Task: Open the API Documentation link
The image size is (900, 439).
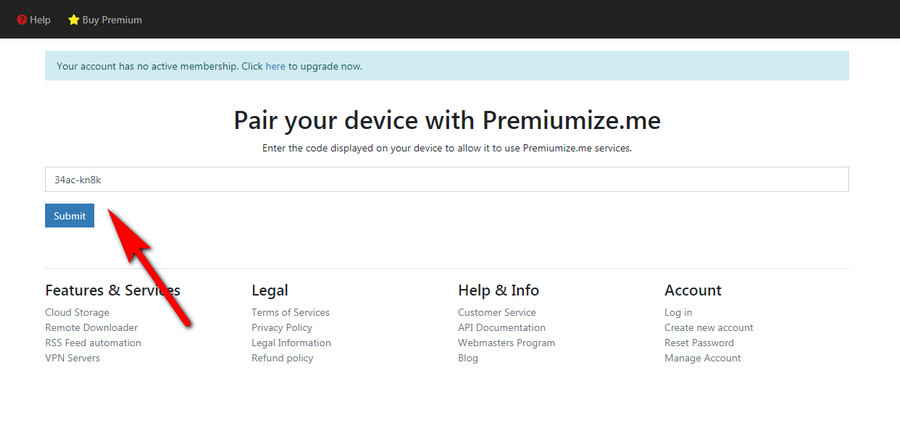Action: (502, 327)
